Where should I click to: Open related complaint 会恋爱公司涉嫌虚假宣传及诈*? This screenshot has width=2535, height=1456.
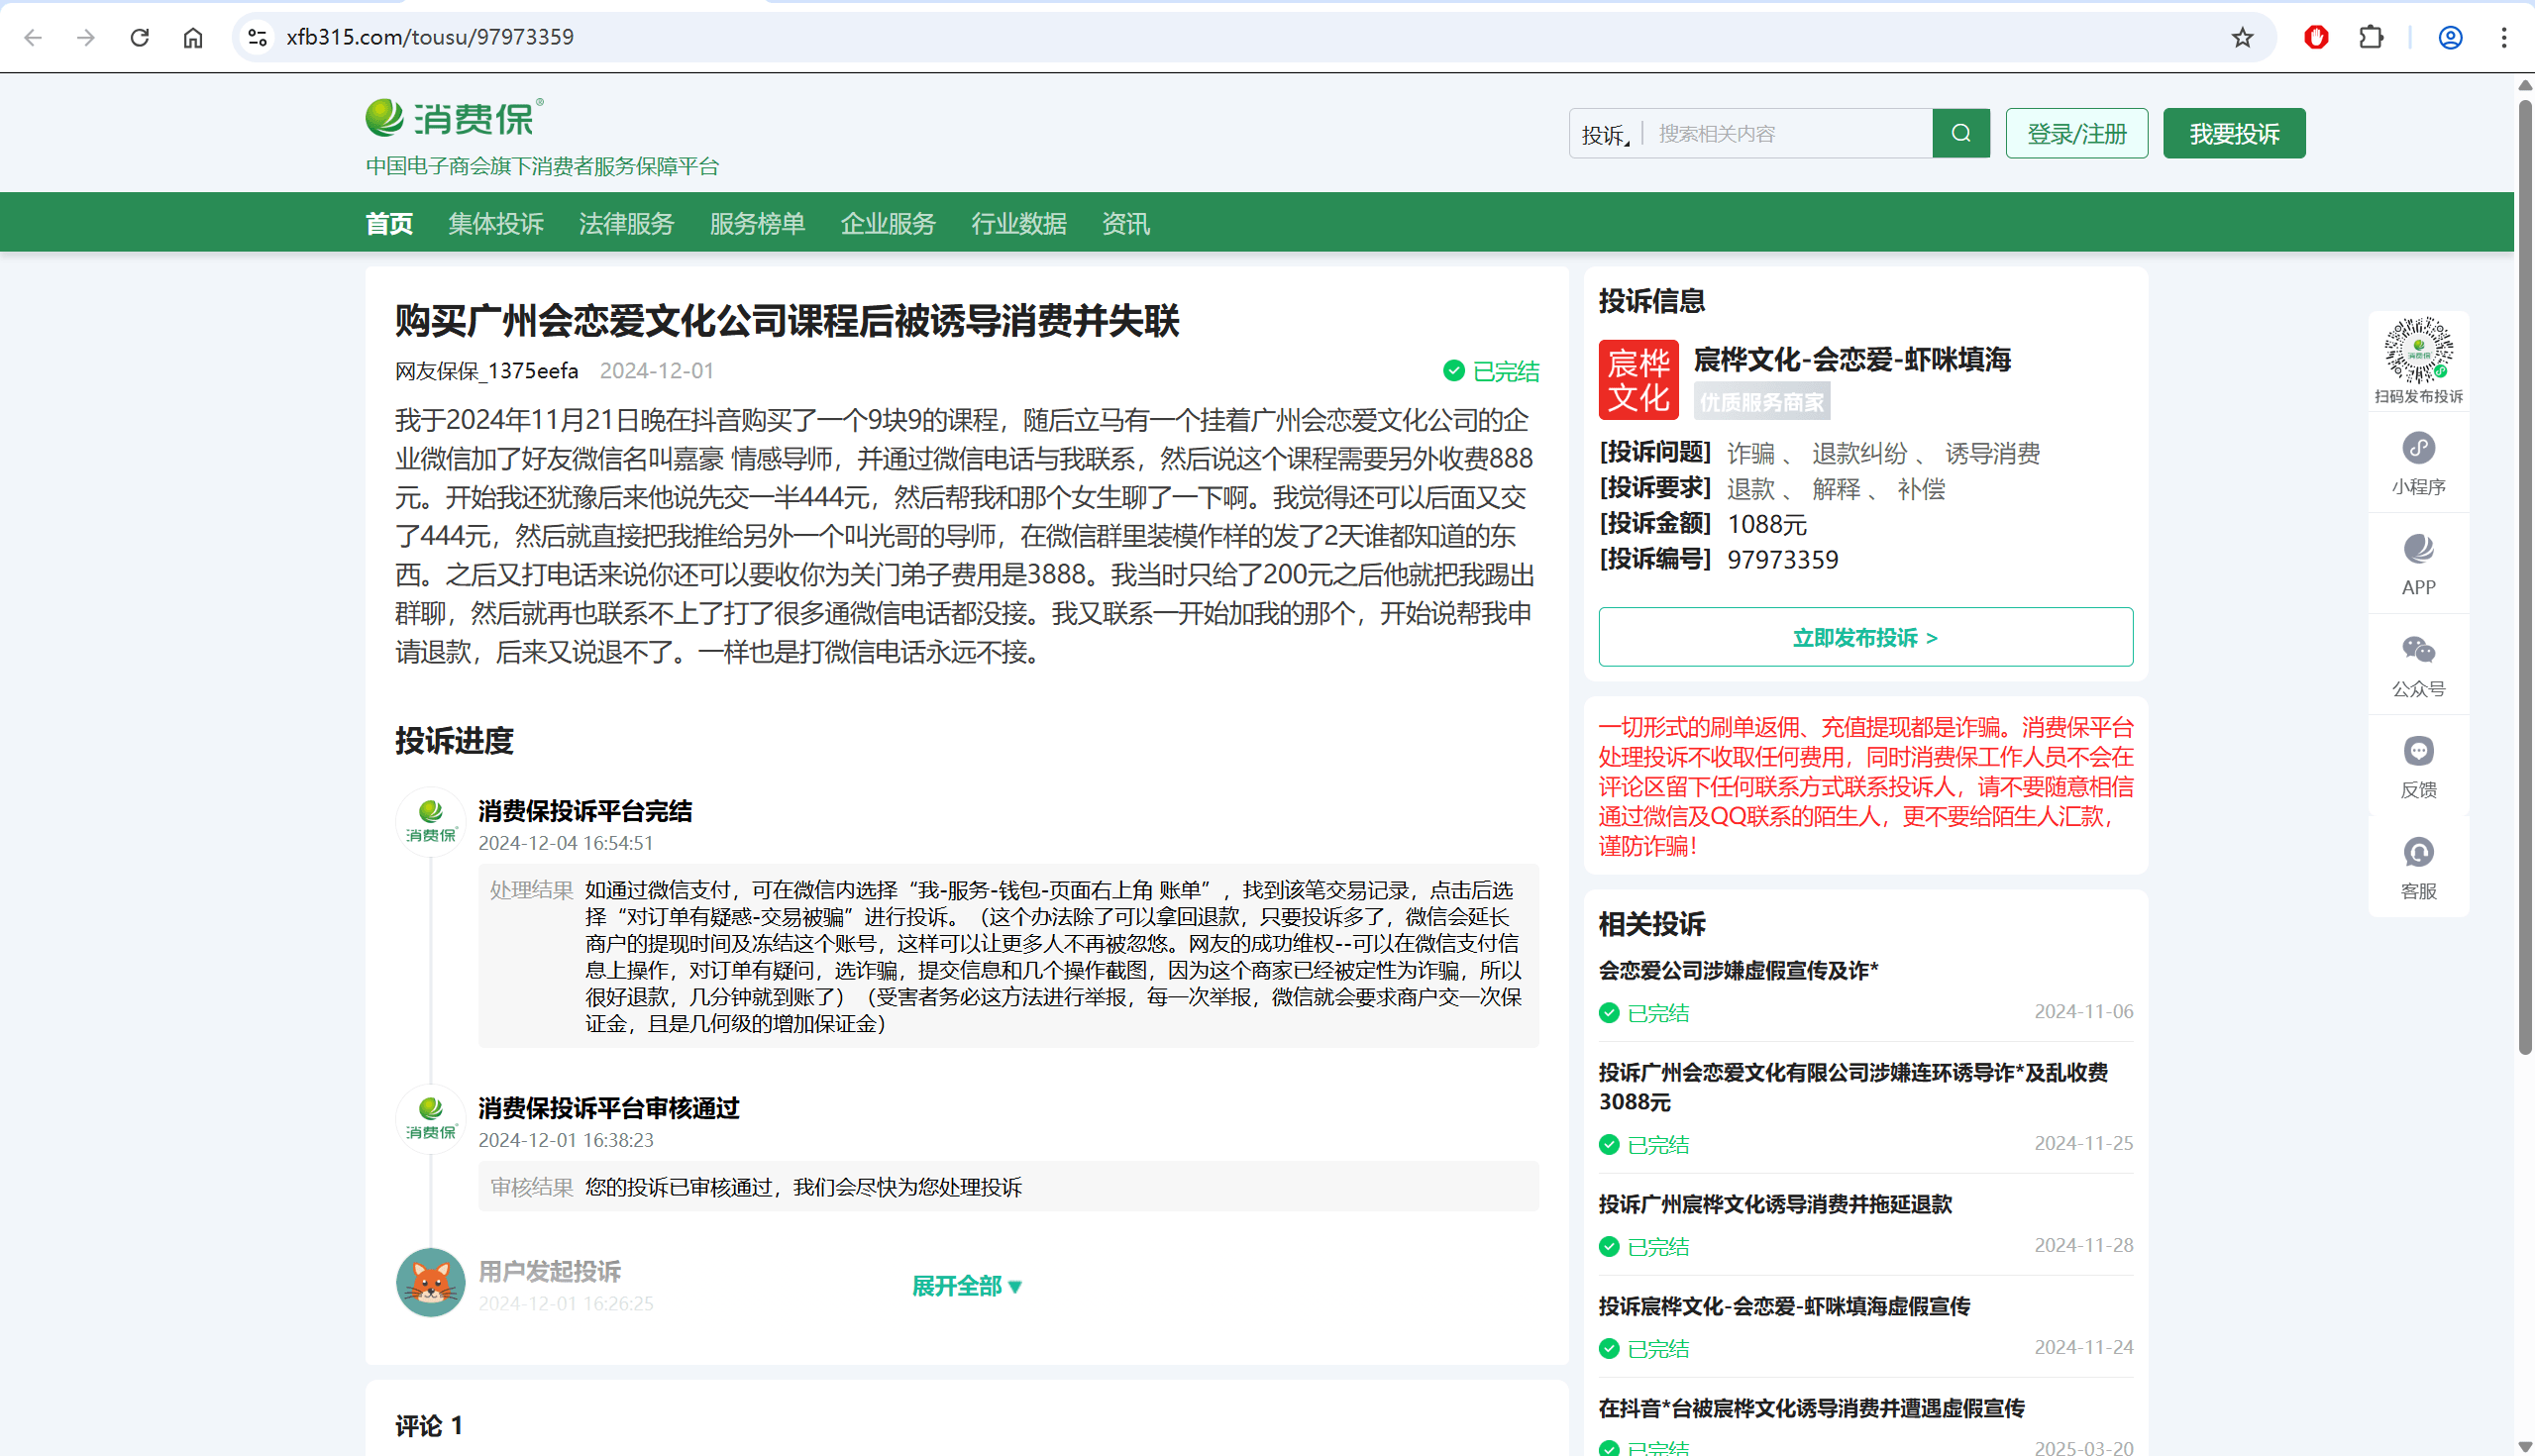1739,970
